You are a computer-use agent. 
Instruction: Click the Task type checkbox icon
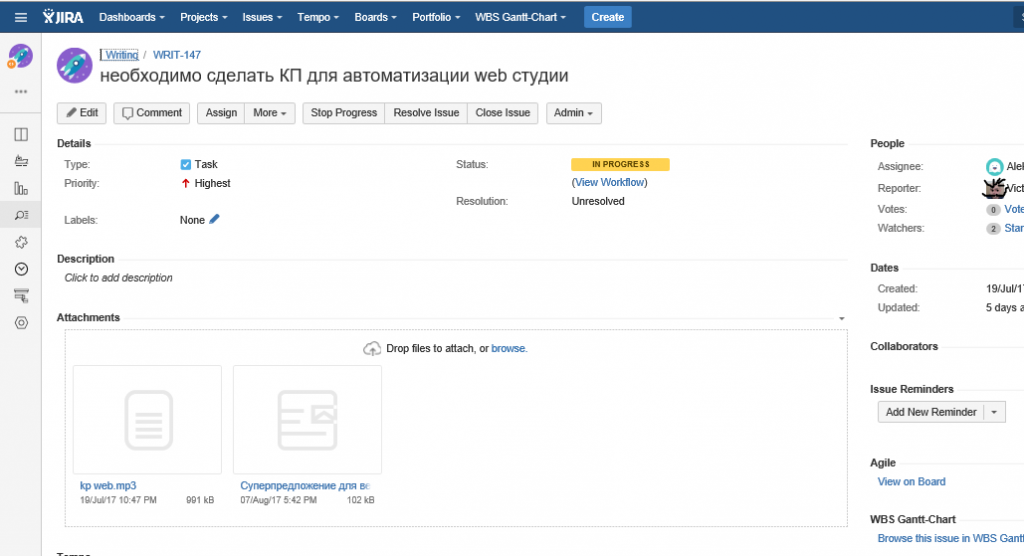pyautogui.click(x=185, y=165)
